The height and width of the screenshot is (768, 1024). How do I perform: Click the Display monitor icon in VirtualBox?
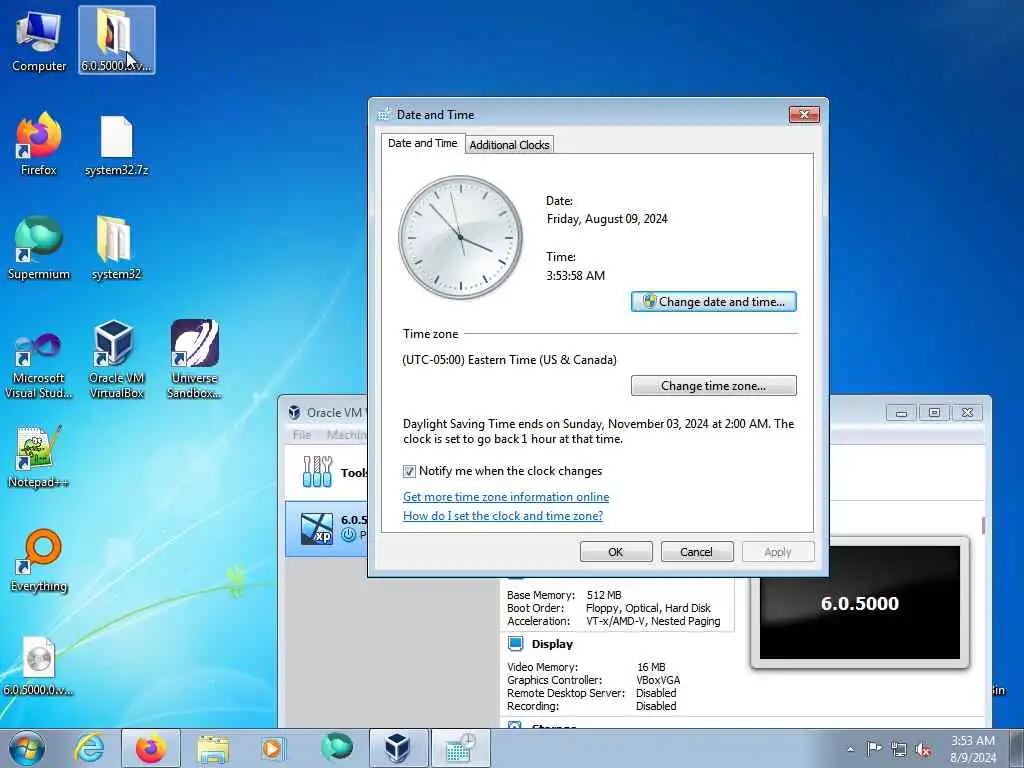[515, 644]
